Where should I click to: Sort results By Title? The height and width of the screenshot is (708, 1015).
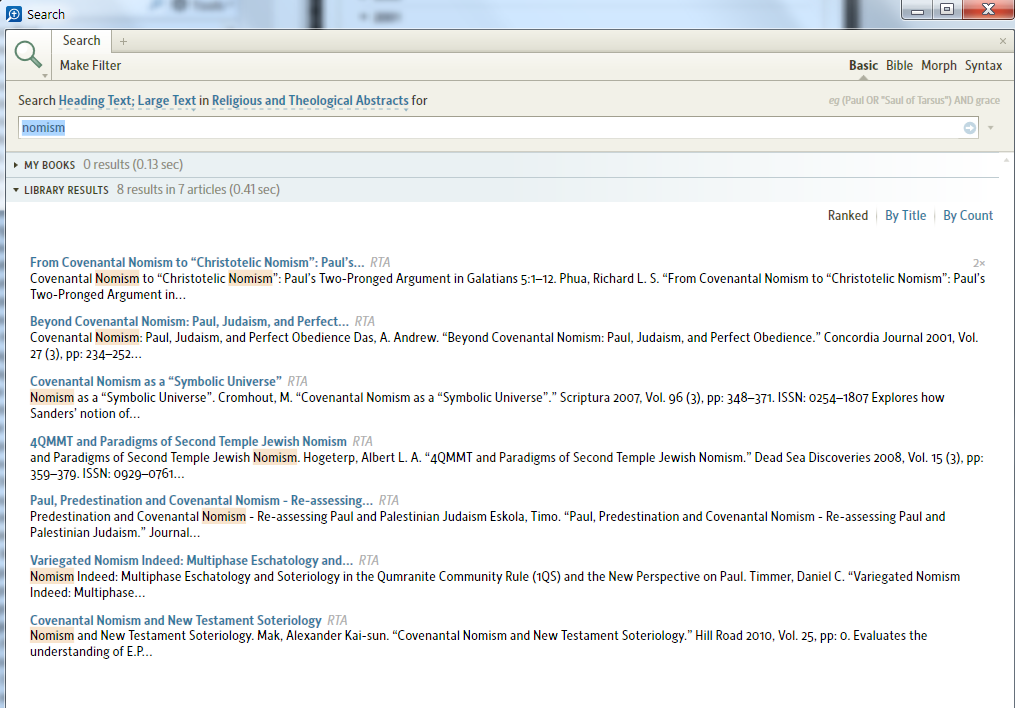tap(906, 216)
